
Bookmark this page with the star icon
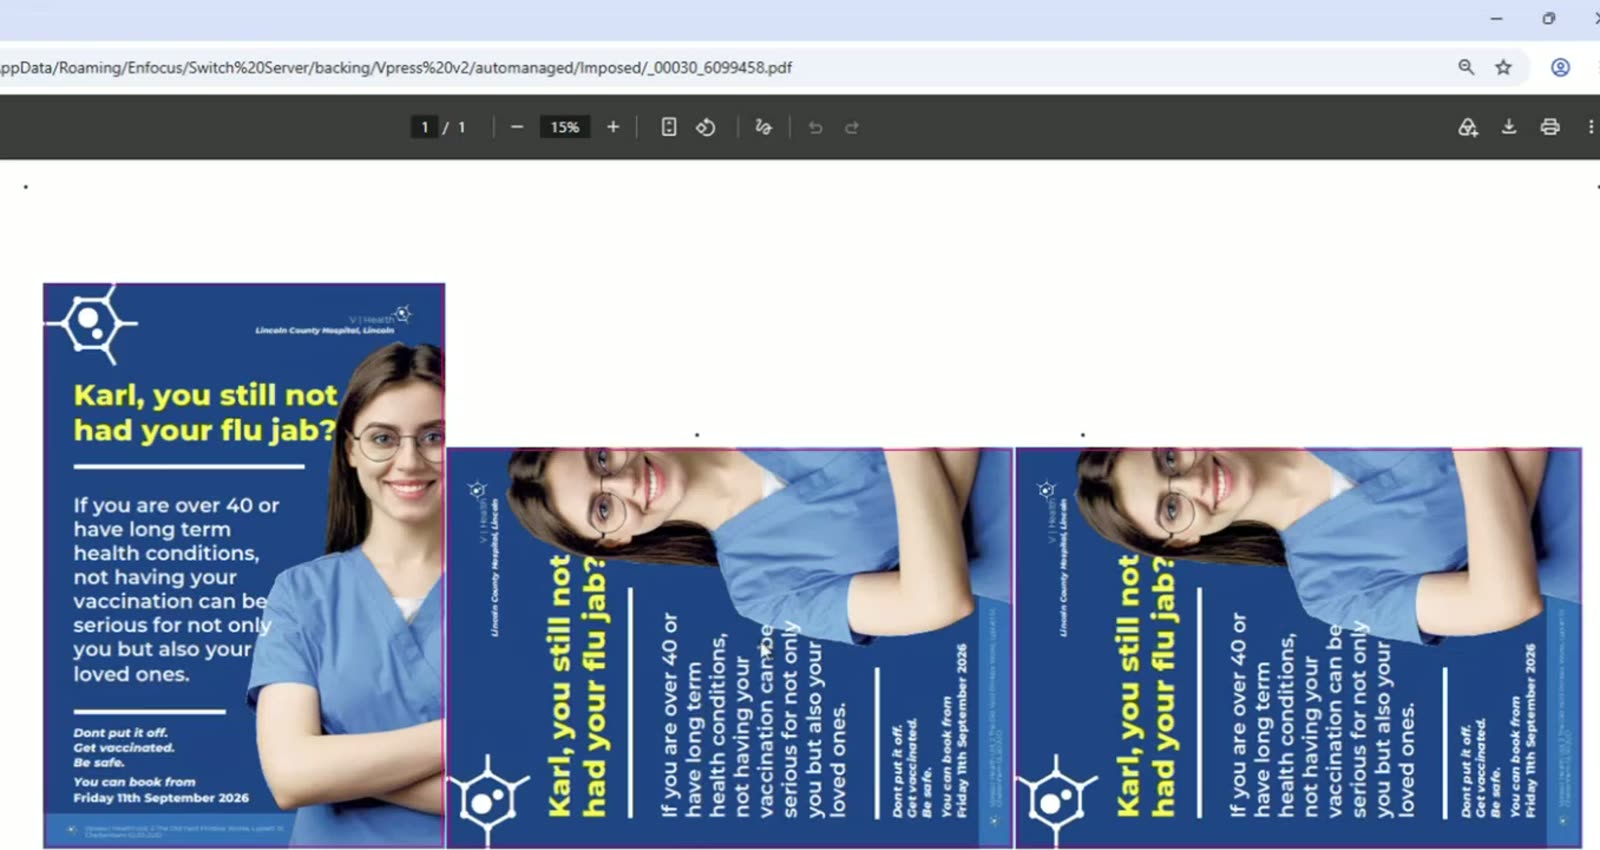point(1503,67)
